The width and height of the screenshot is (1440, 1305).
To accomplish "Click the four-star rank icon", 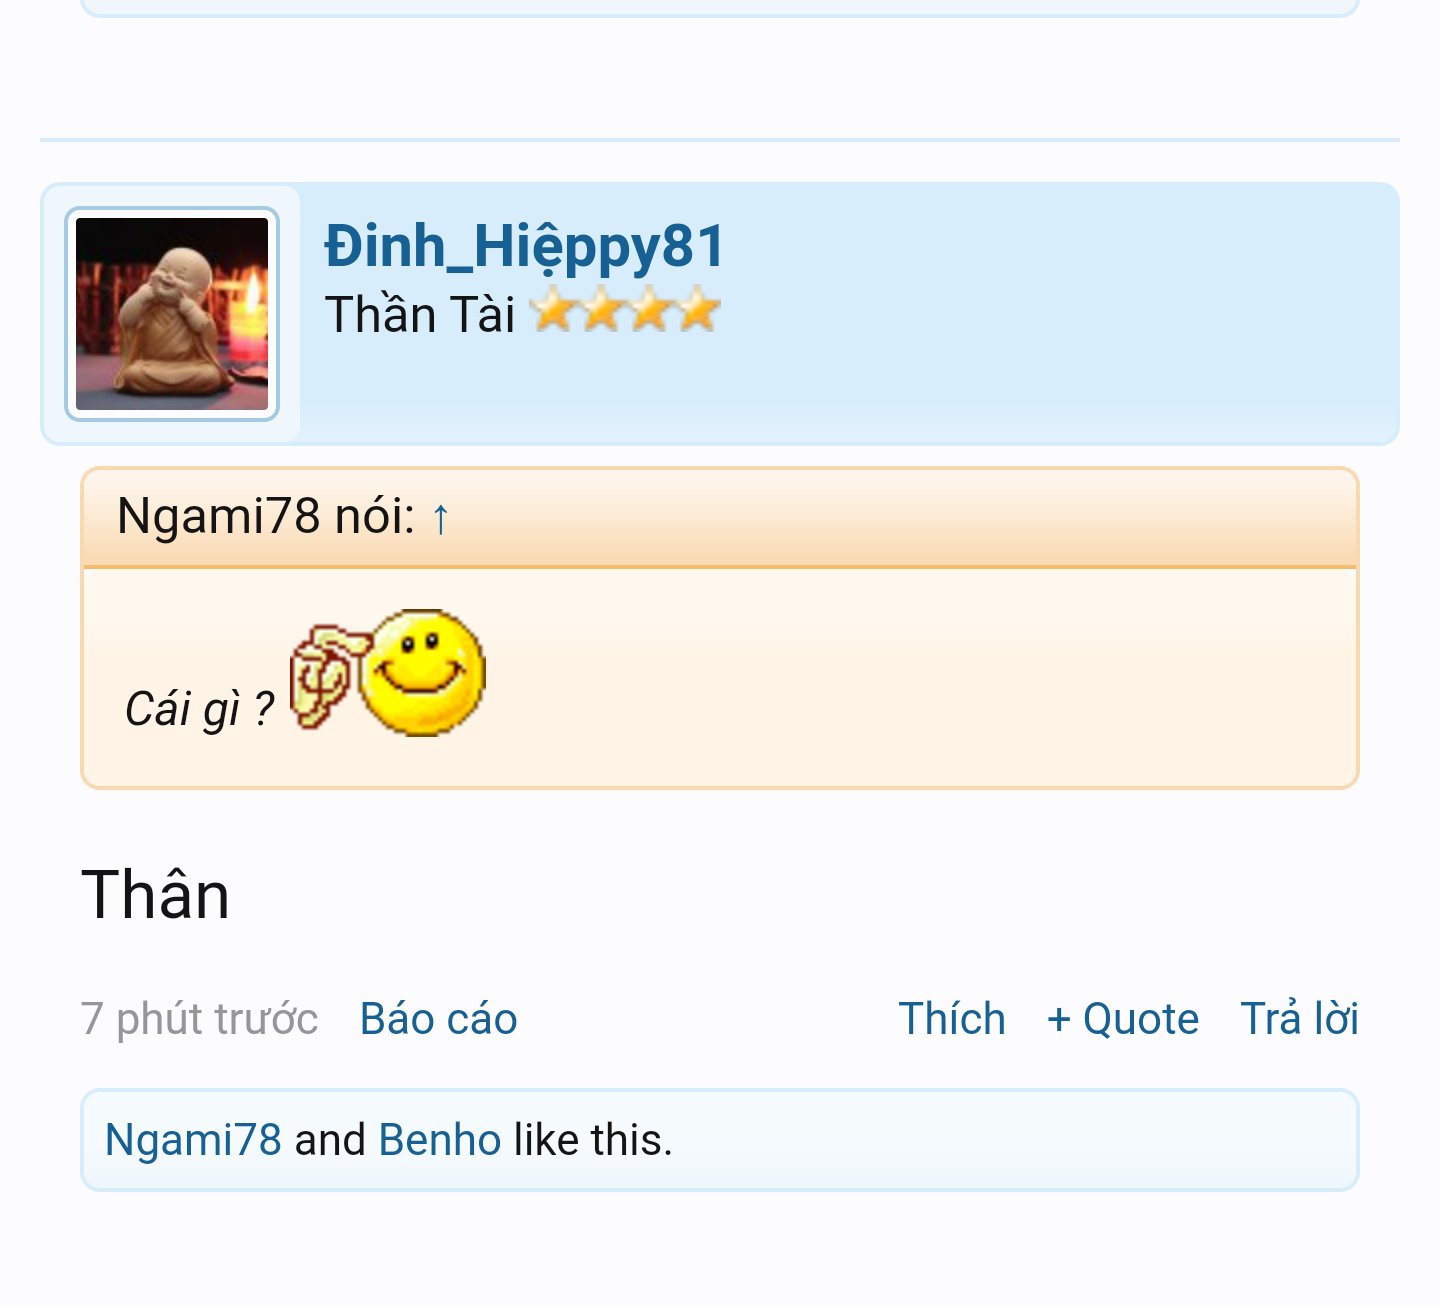I will point(625,310).
